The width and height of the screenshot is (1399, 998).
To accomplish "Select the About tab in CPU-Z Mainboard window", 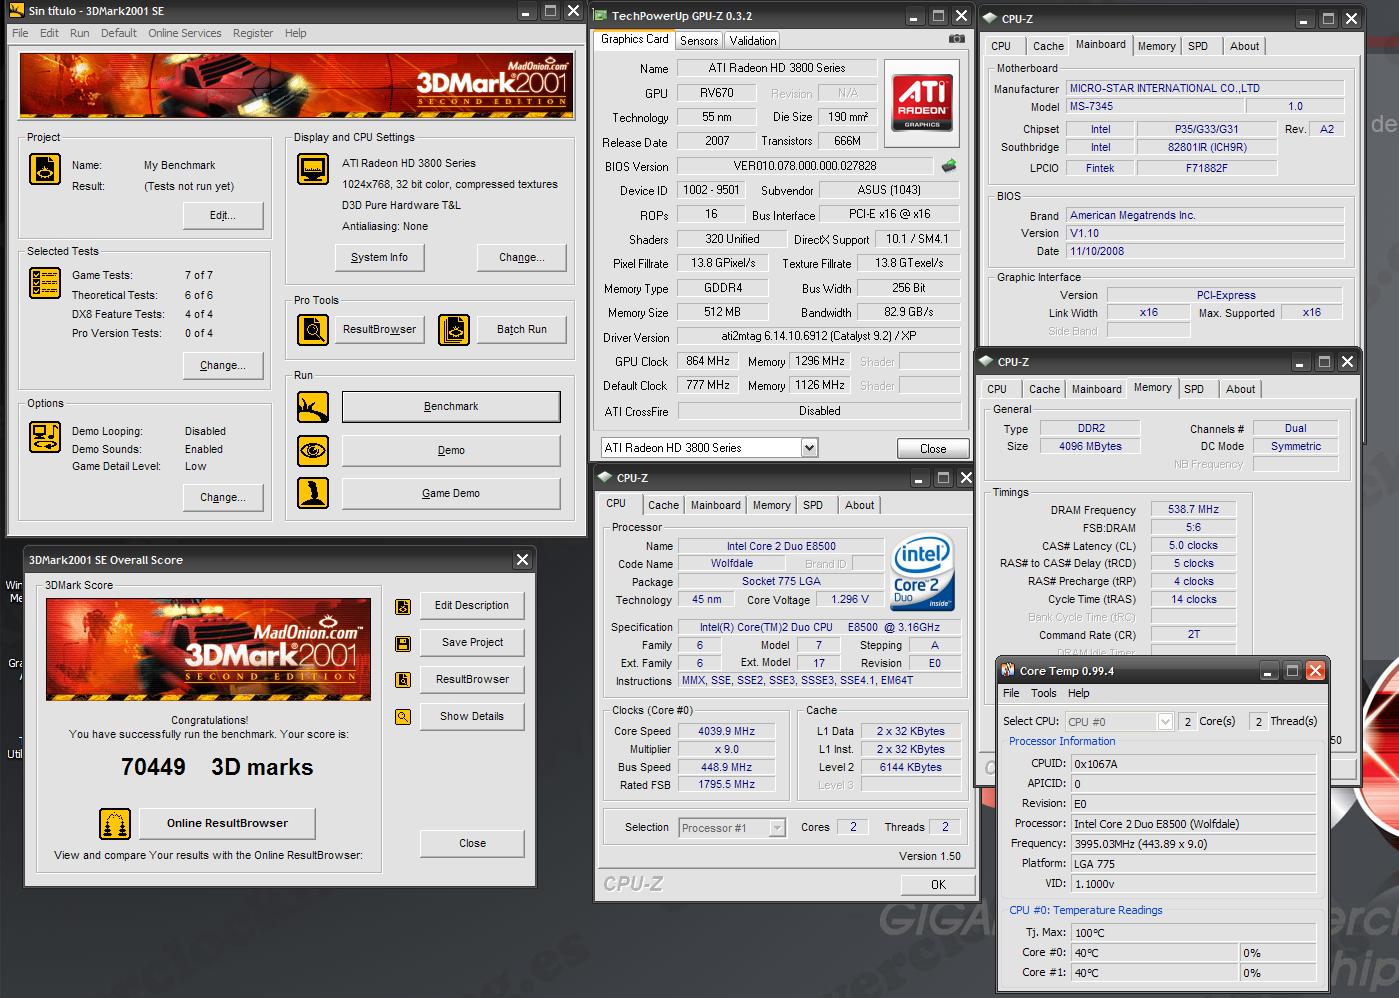I will pos(1244,46).
